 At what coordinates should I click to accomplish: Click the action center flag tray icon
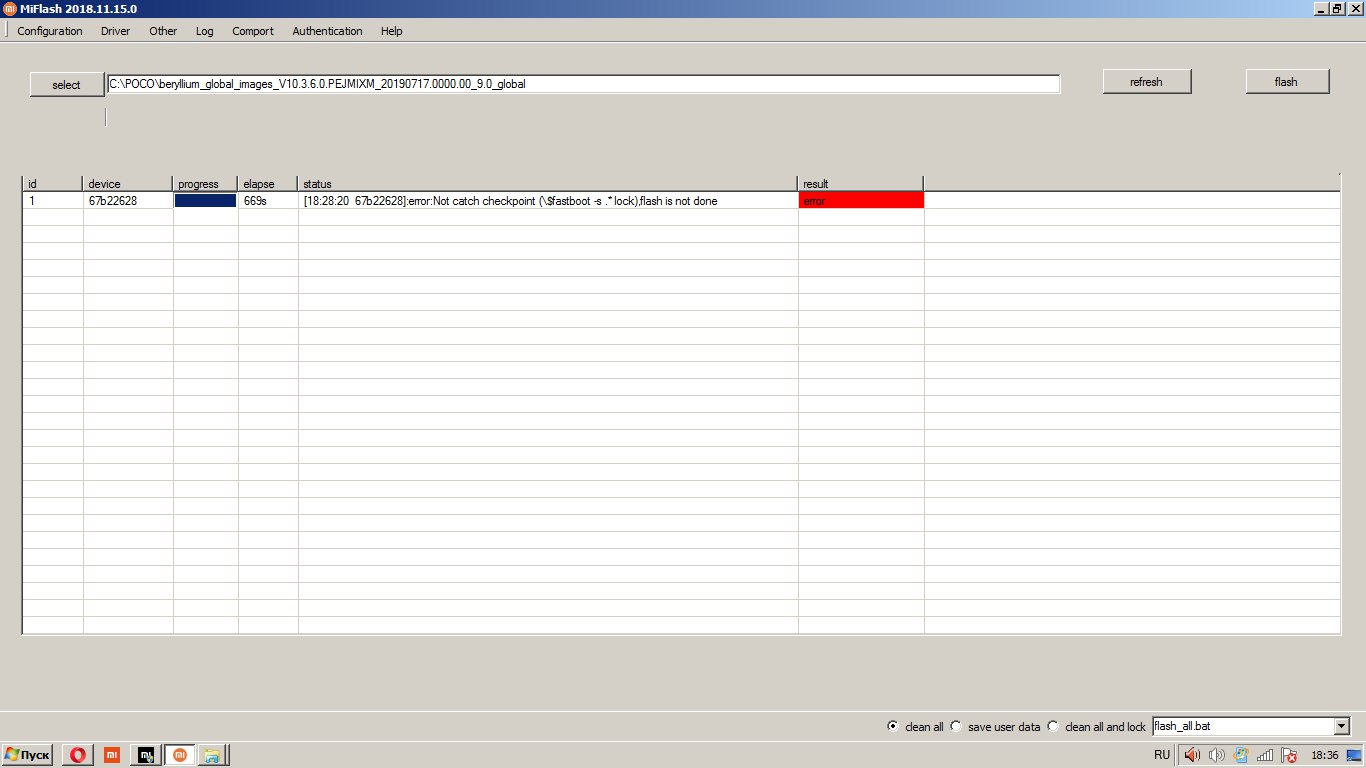[x=1290, y=755]
